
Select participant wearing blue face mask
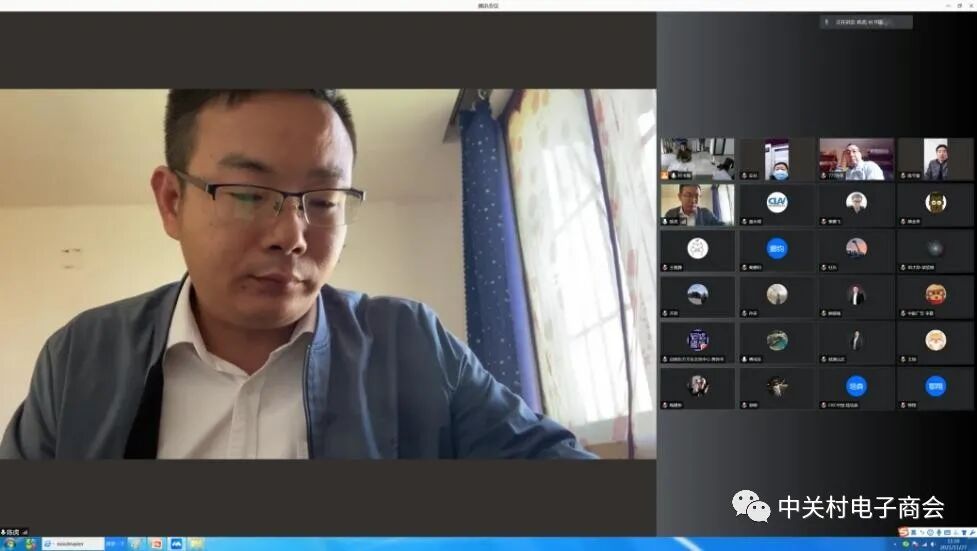(776, 159)
